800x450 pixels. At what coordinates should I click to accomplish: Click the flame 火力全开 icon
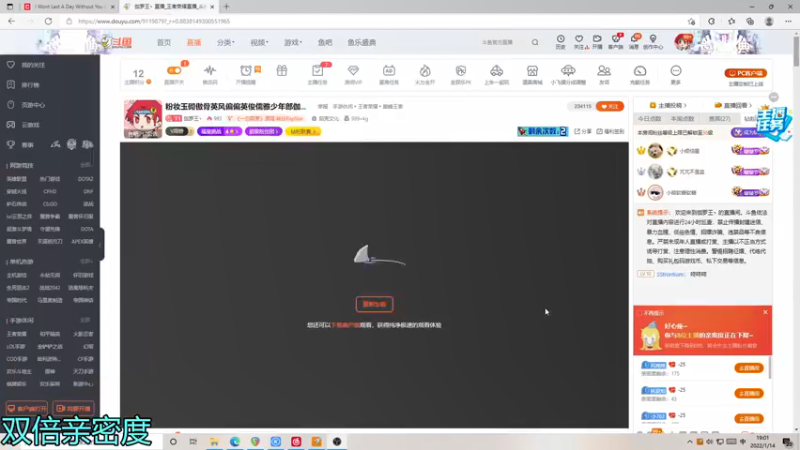pyautogui.click(x=425, y=70)
